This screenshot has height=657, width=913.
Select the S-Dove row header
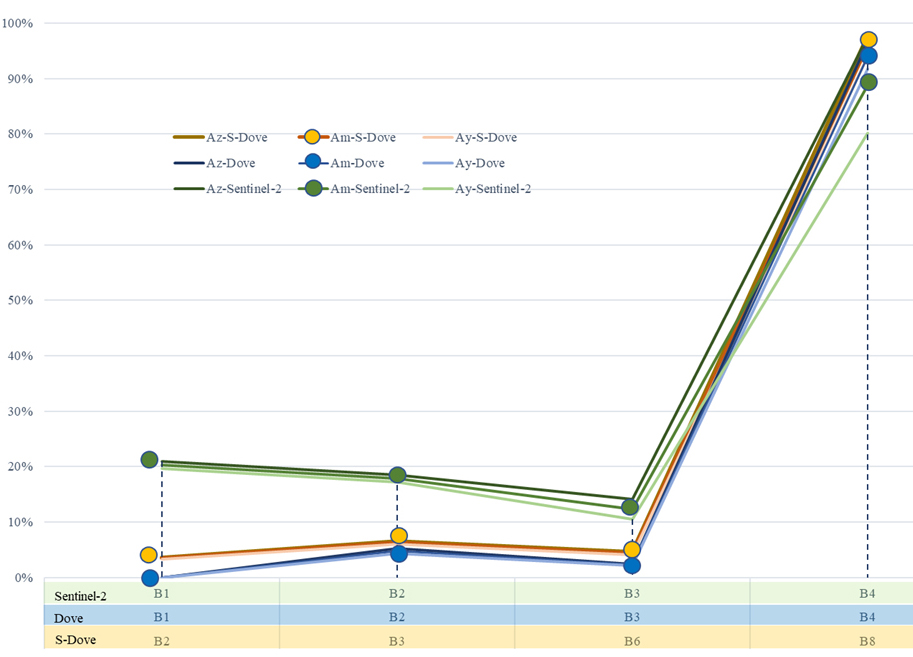pyautogui.click(x=75, y=639)
